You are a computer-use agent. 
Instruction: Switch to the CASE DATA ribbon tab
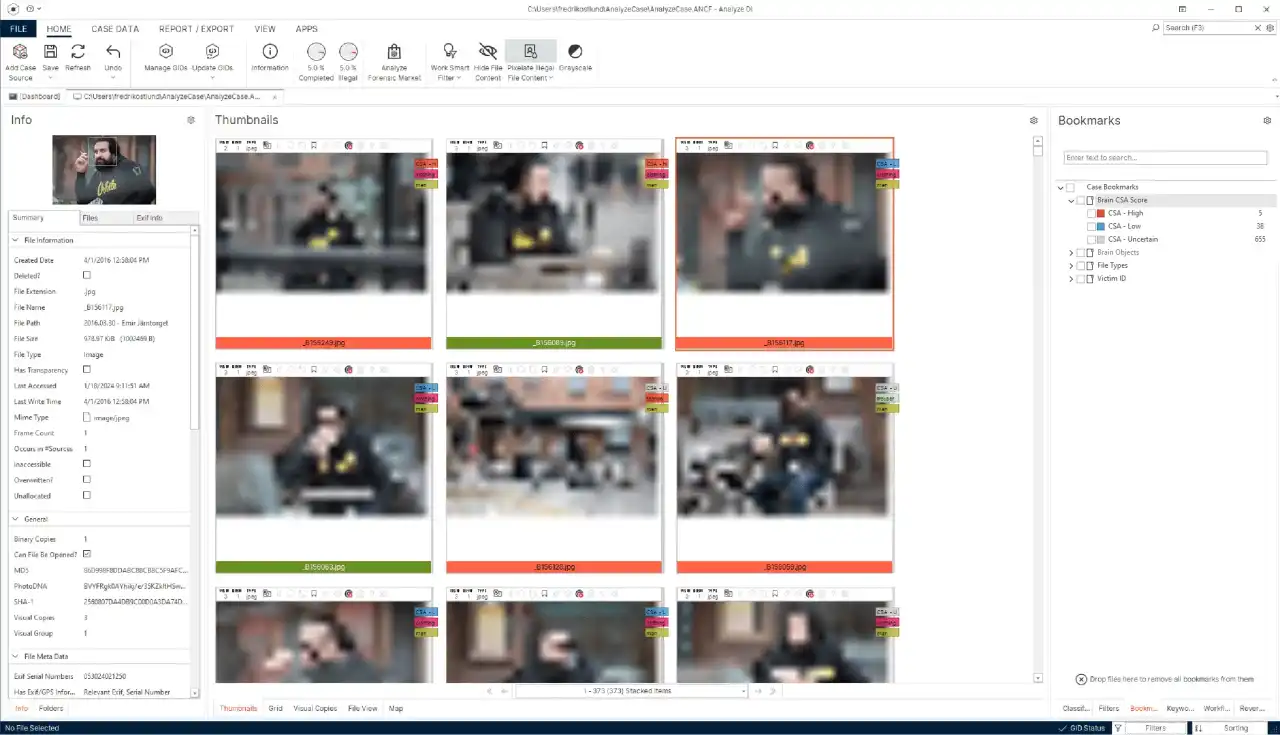[115, 29]
